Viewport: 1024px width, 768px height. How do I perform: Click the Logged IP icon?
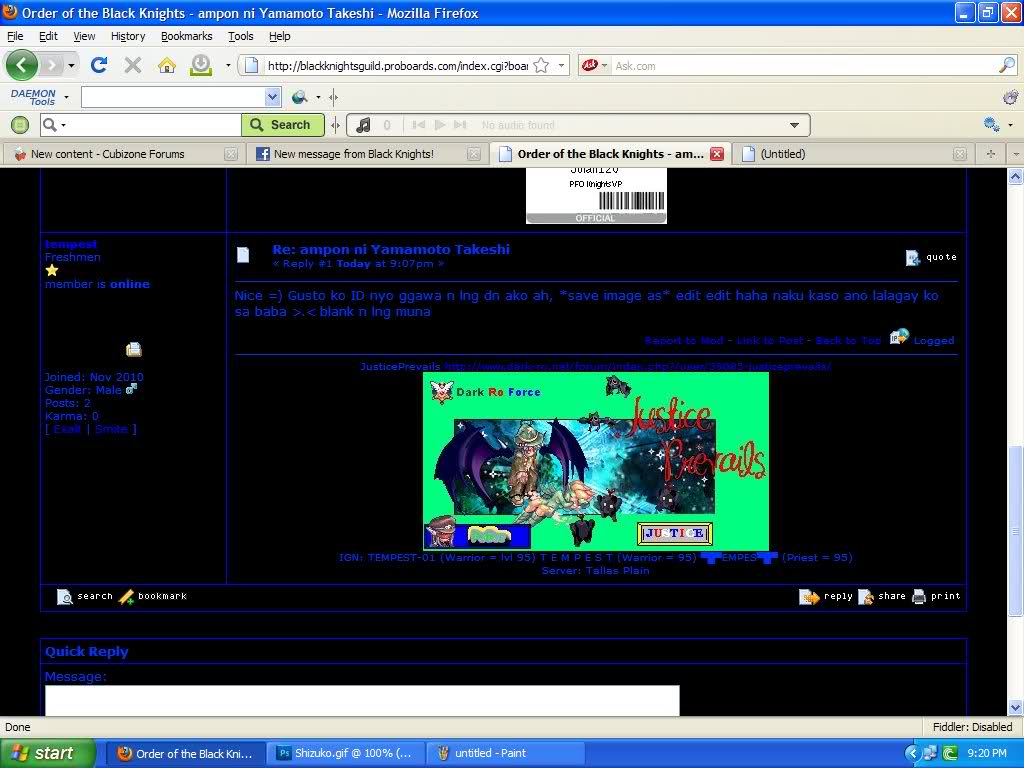coord(899,337)
